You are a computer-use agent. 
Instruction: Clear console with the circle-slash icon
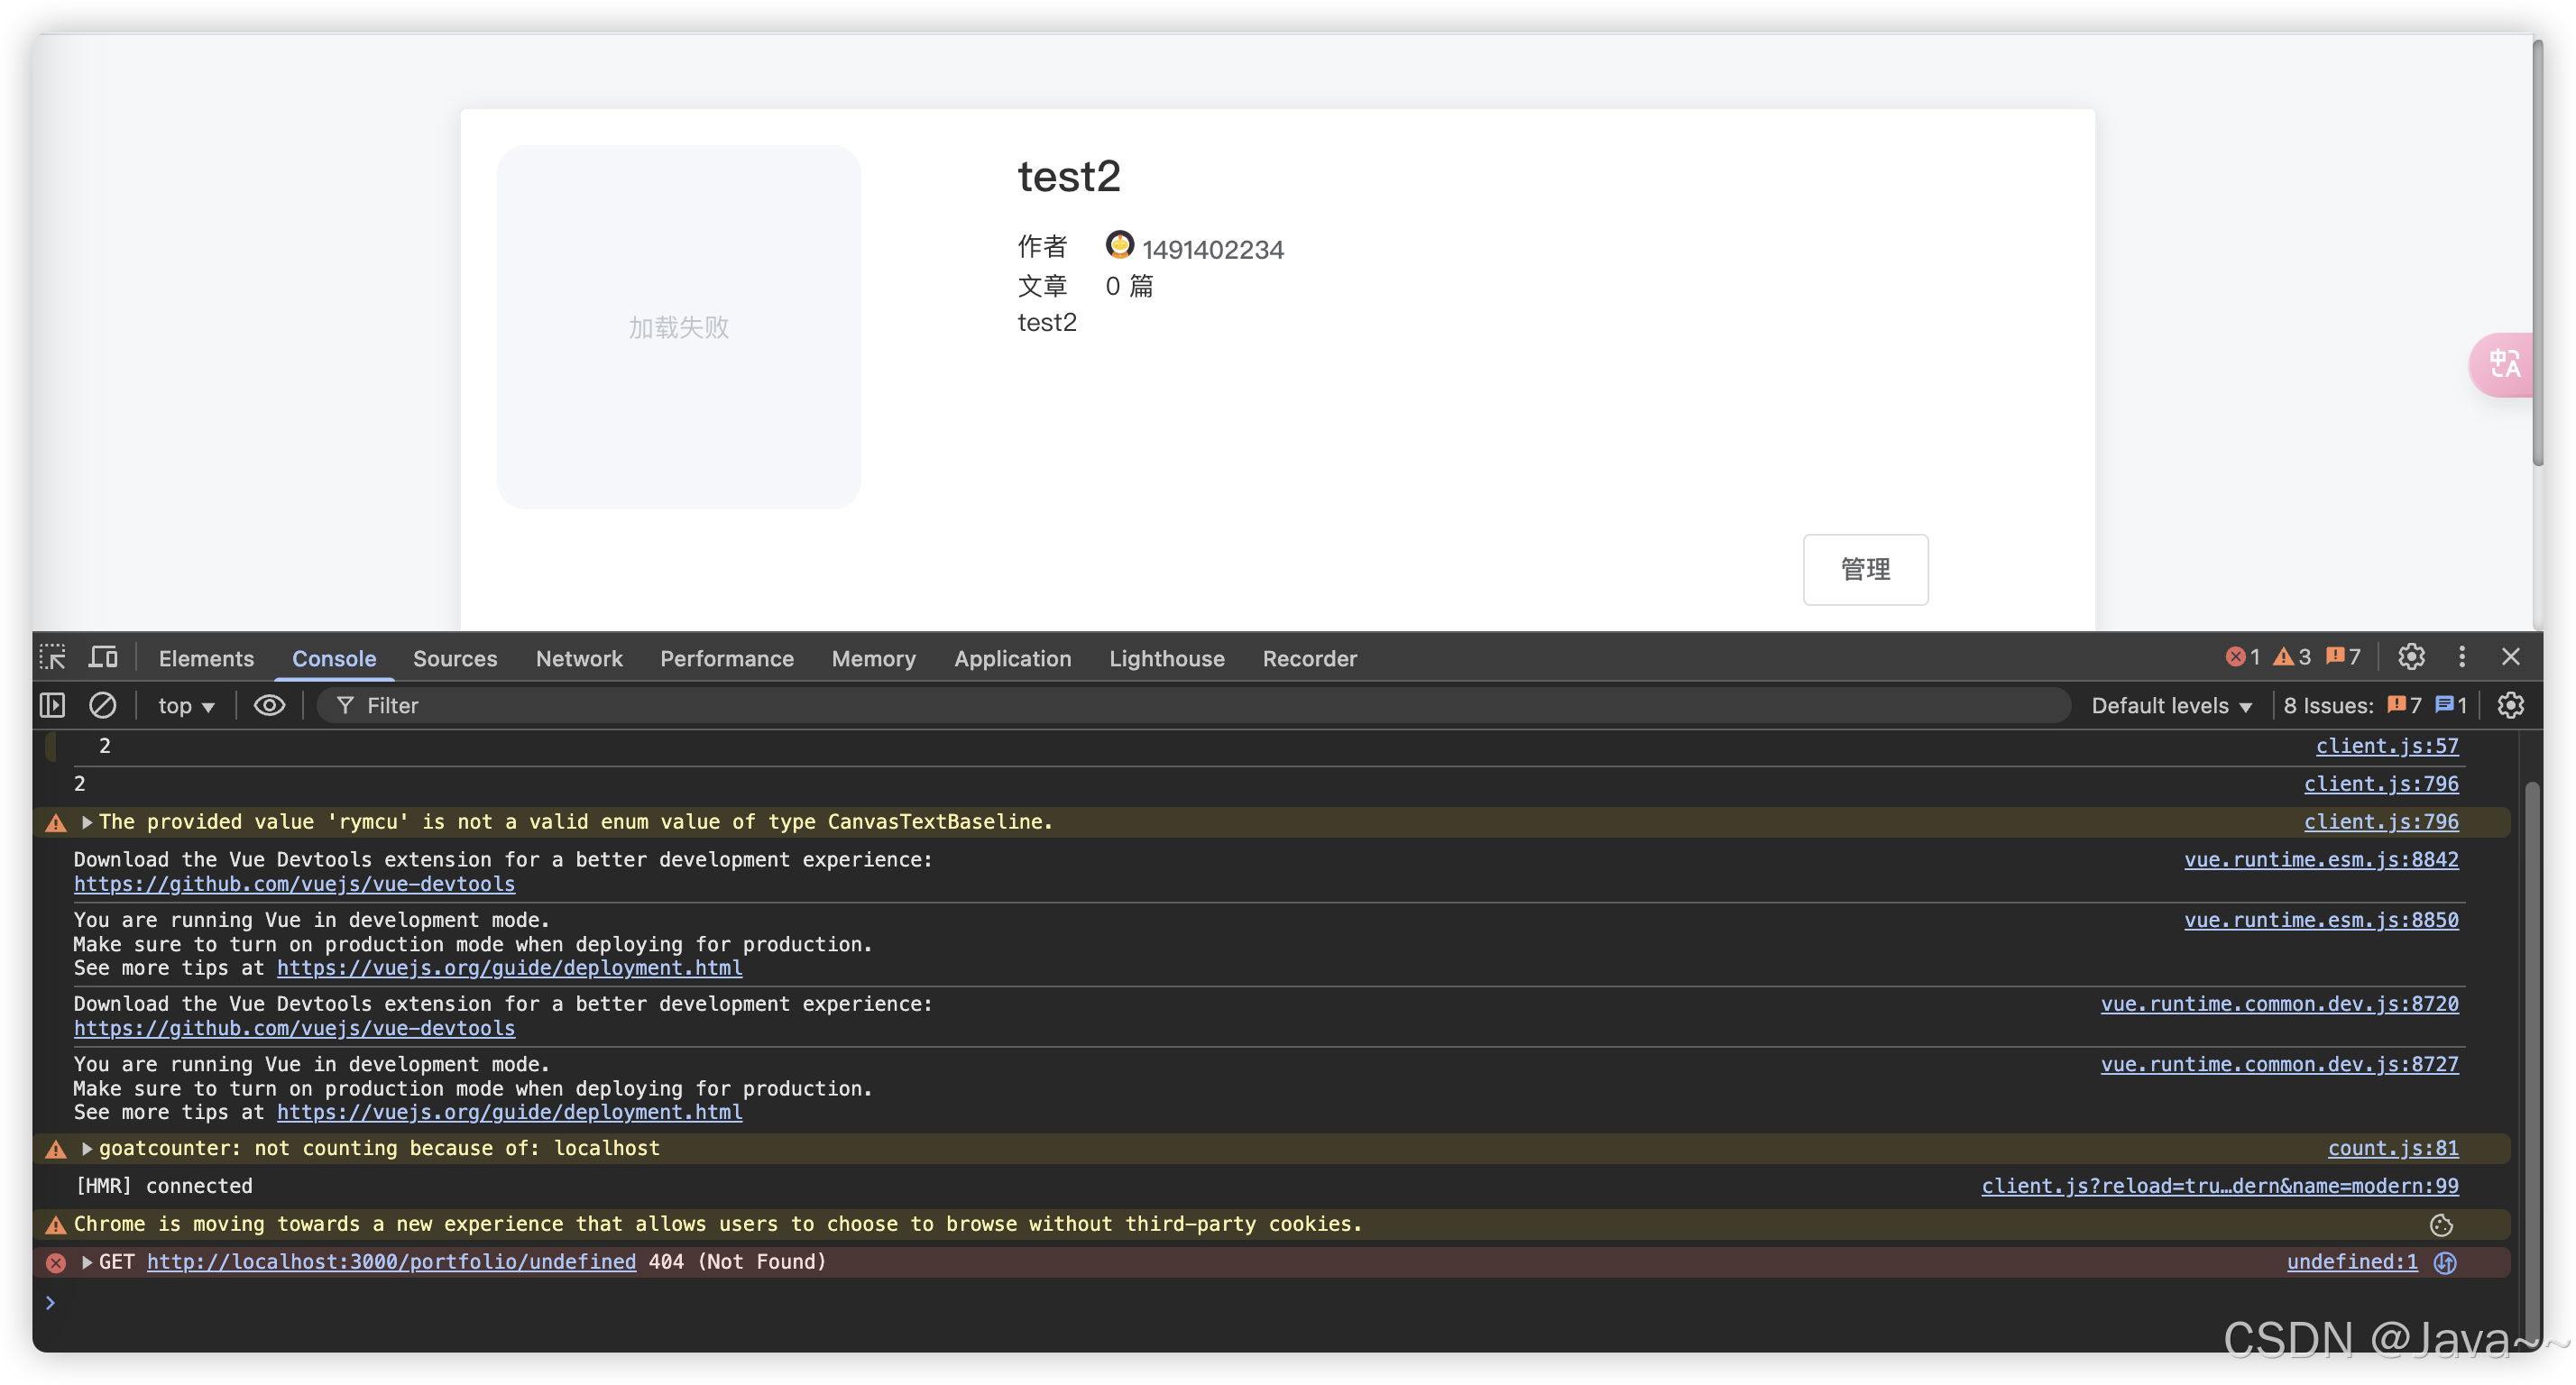102,705
